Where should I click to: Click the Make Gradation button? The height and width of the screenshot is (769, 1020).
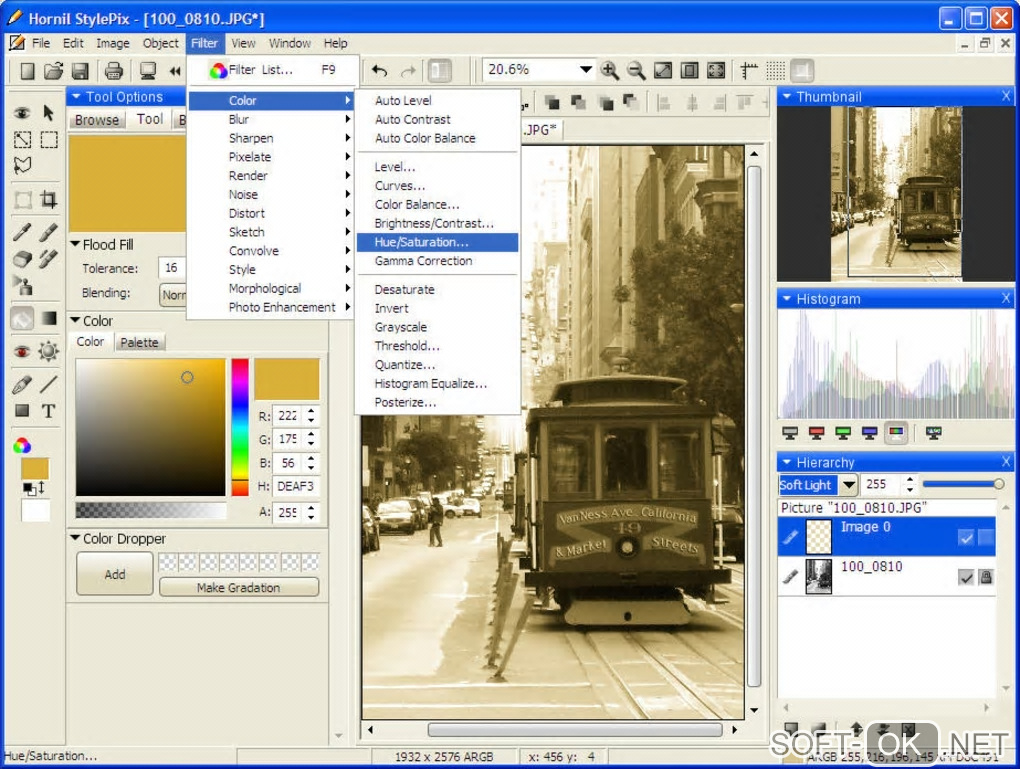coord(239,587)
